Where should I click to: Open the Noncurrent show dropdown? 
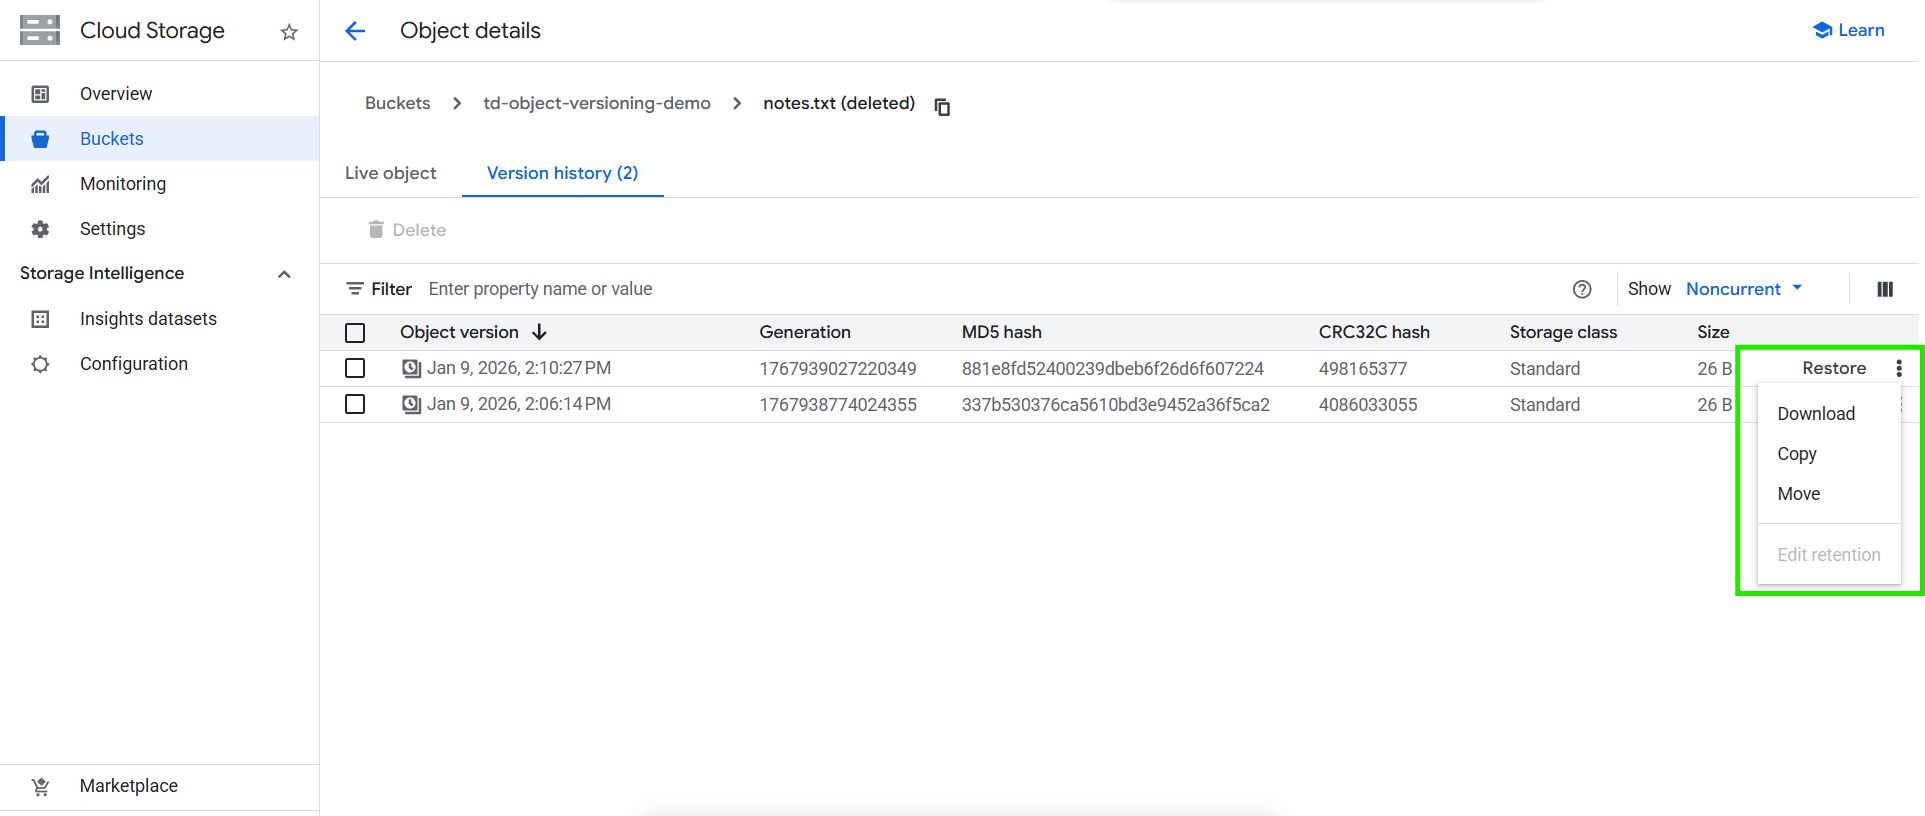pos(1744,289)
